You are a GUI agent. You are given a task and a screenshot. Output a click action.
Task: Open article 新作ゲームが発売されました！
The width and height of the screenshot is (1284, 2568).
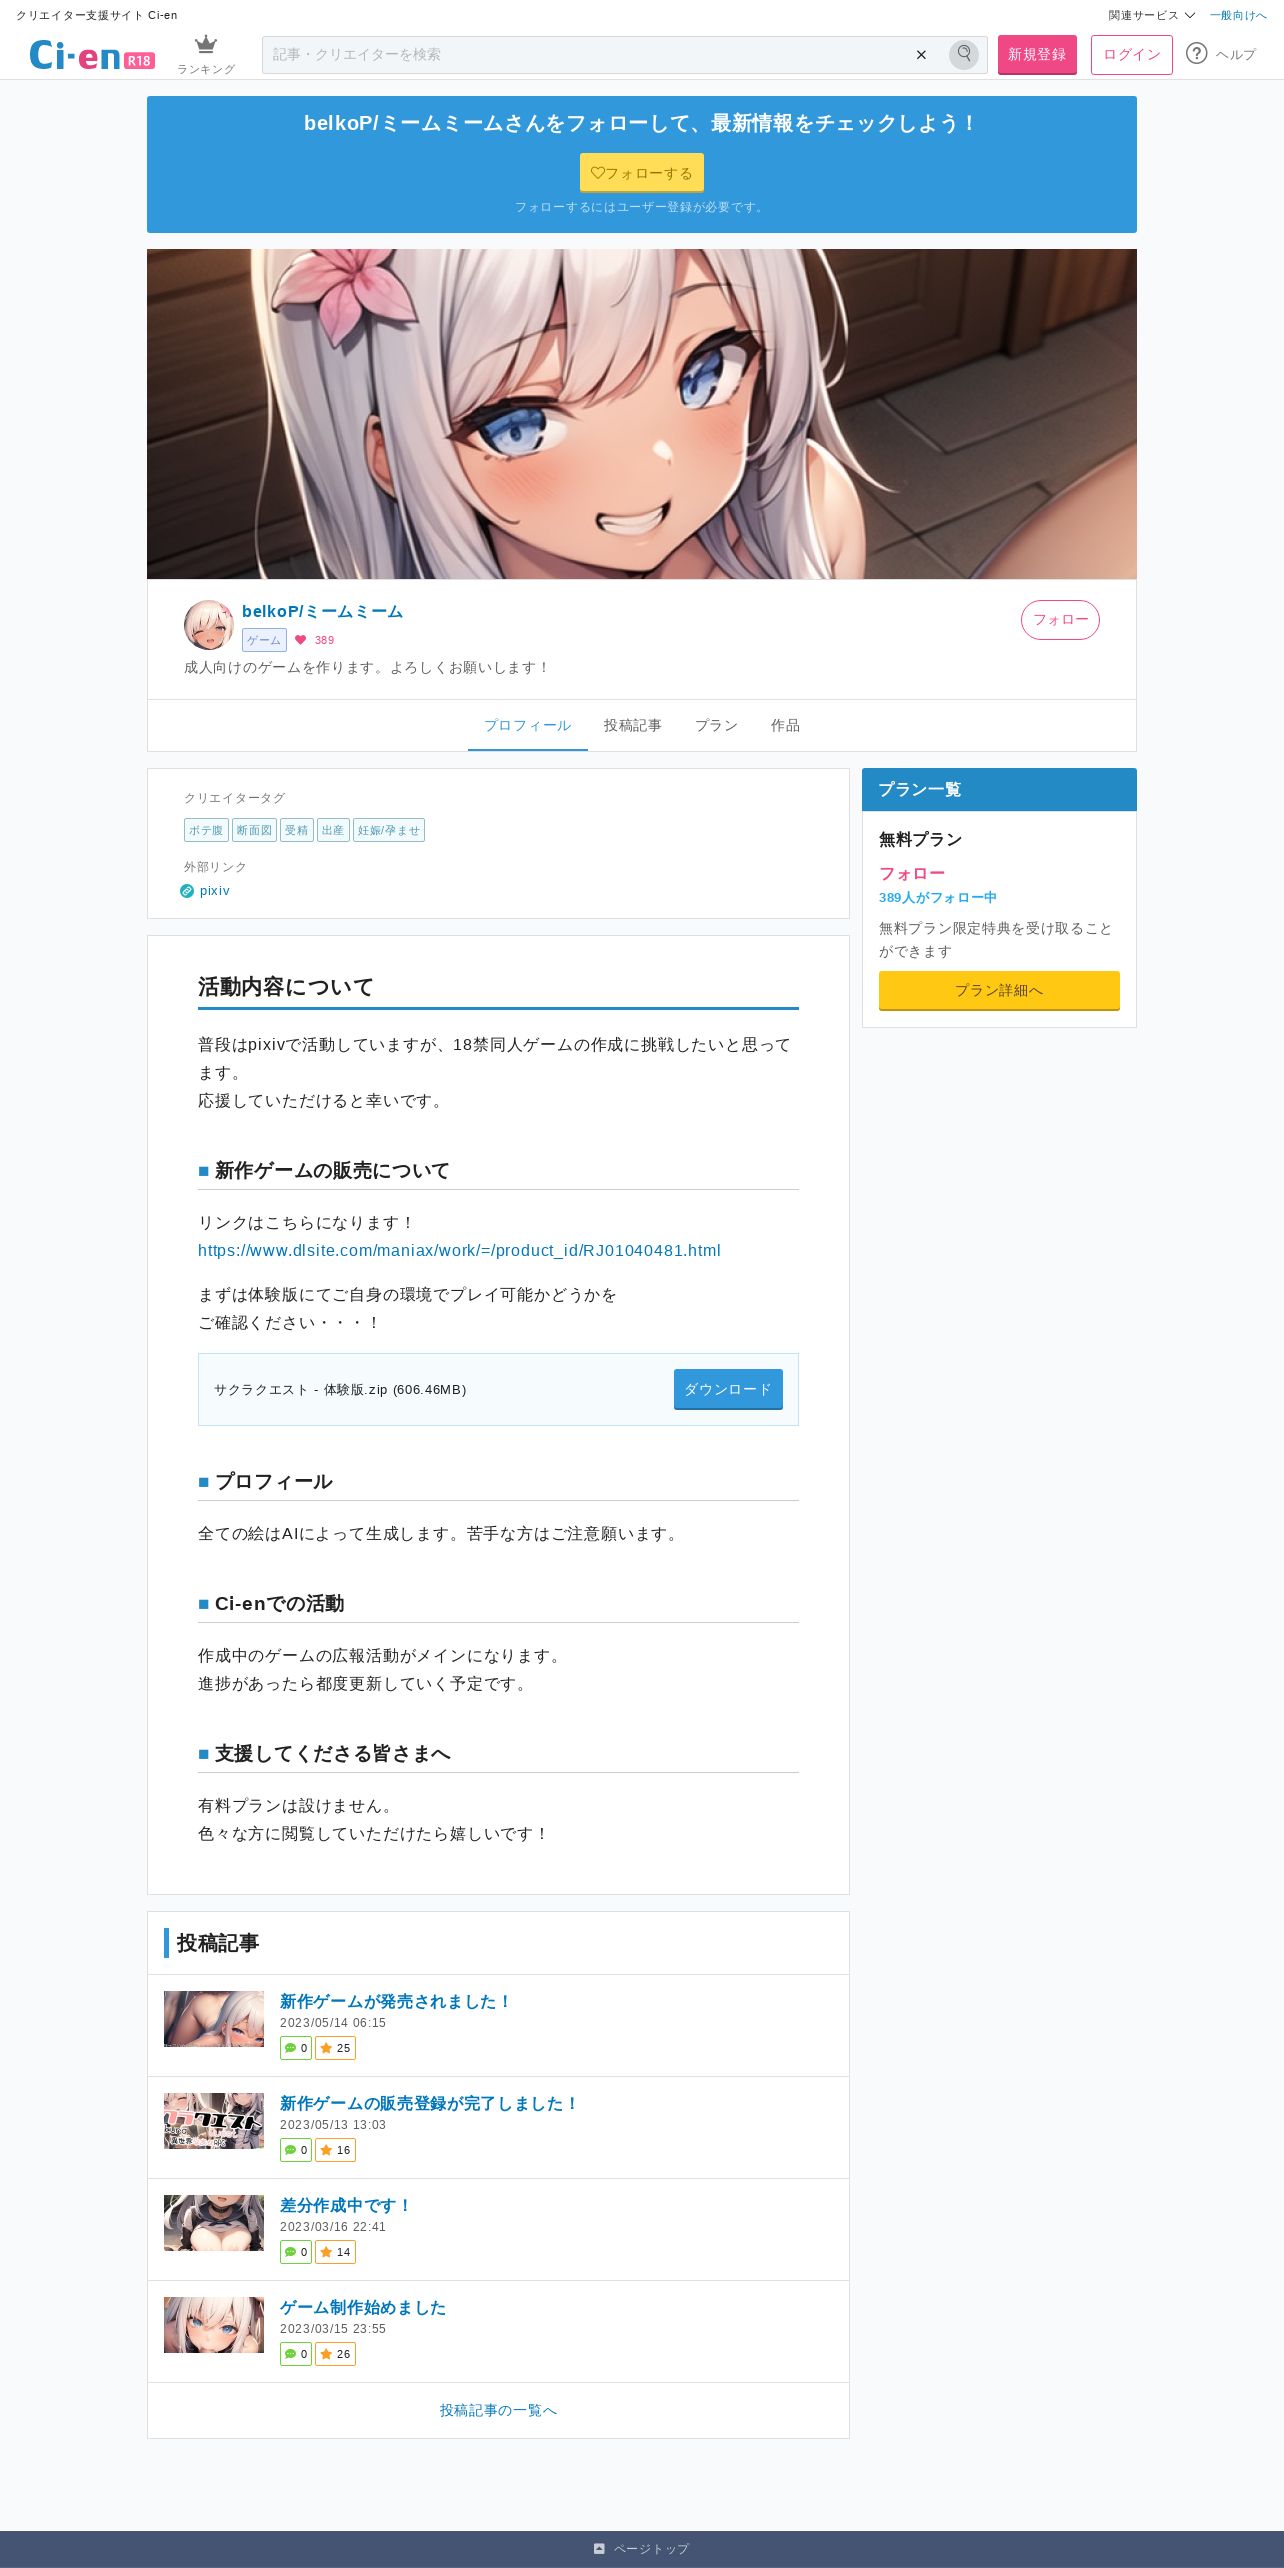[x=396, y=2001]
